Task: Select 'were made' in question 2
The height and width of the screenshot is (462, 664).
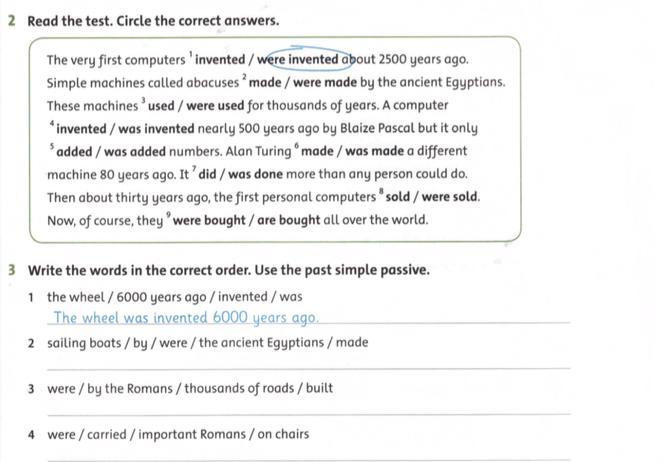Action: click(x=325, y=82)
